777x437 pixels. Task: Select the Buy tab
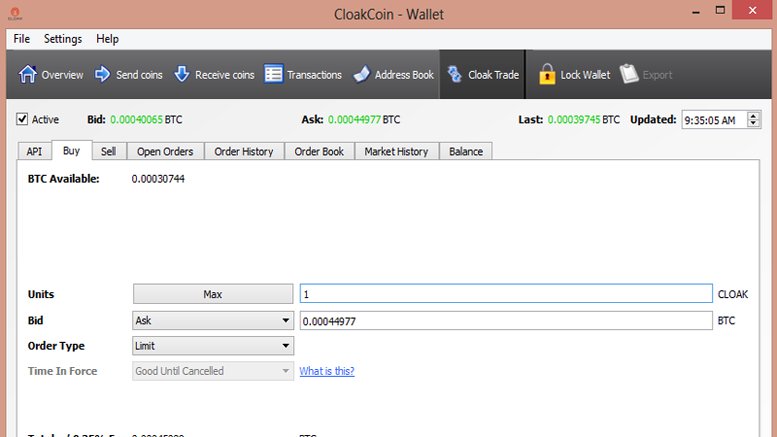(71, 151)
